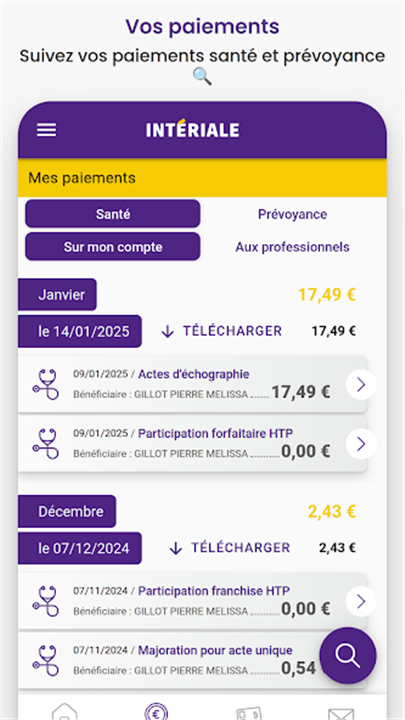The width and height of the screenshot is (405, 720).
Task: Click stethoscope icon for Participation forfaitaire HTP
Action: (x=46, y=444)
